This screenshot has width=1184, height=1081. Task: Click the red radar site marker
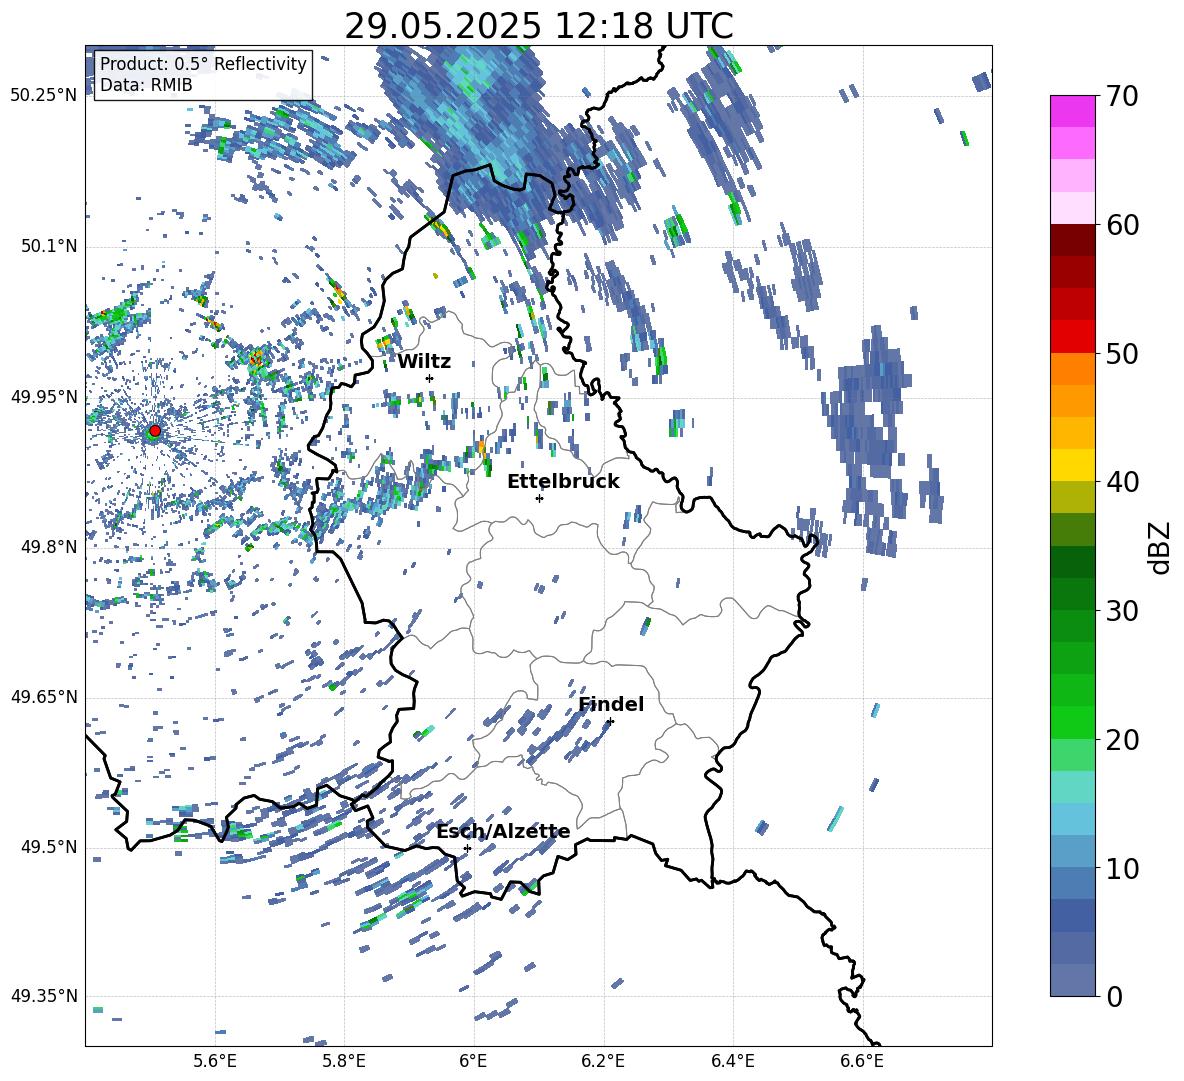pos(155,431)
